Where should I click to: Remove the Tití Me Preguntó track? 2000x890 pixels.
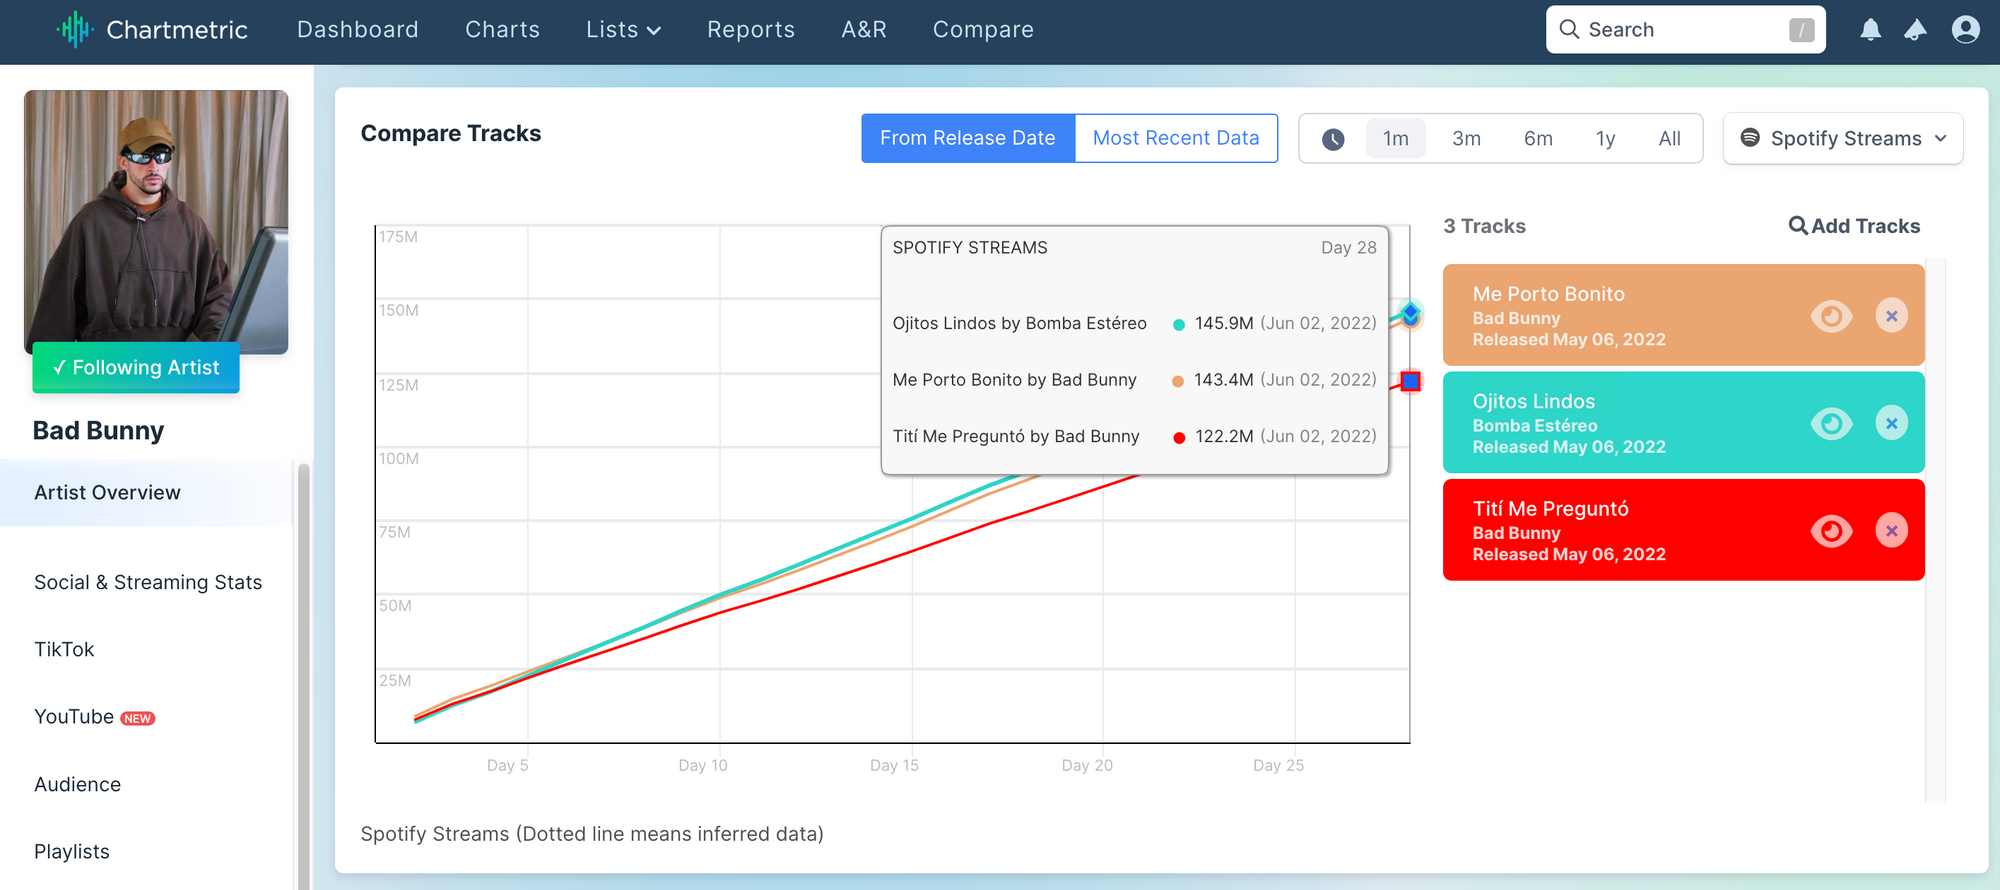[x=1891, y=530]
